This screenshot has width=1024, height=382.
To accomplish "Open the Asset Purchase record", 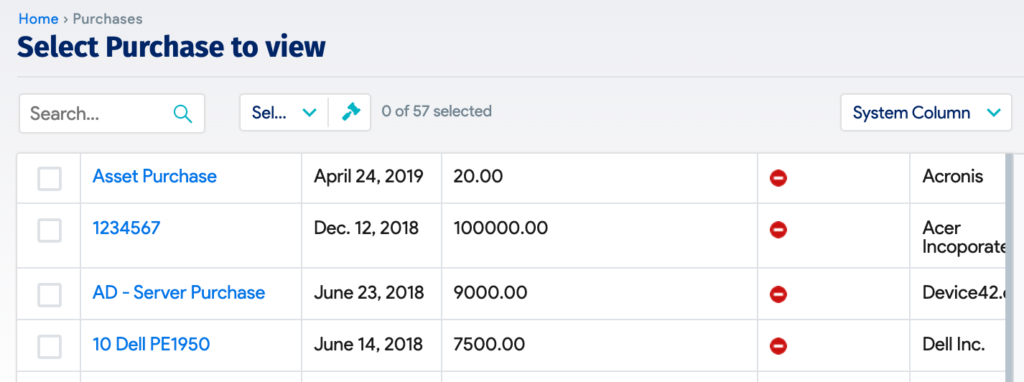I will pos(154,176).
